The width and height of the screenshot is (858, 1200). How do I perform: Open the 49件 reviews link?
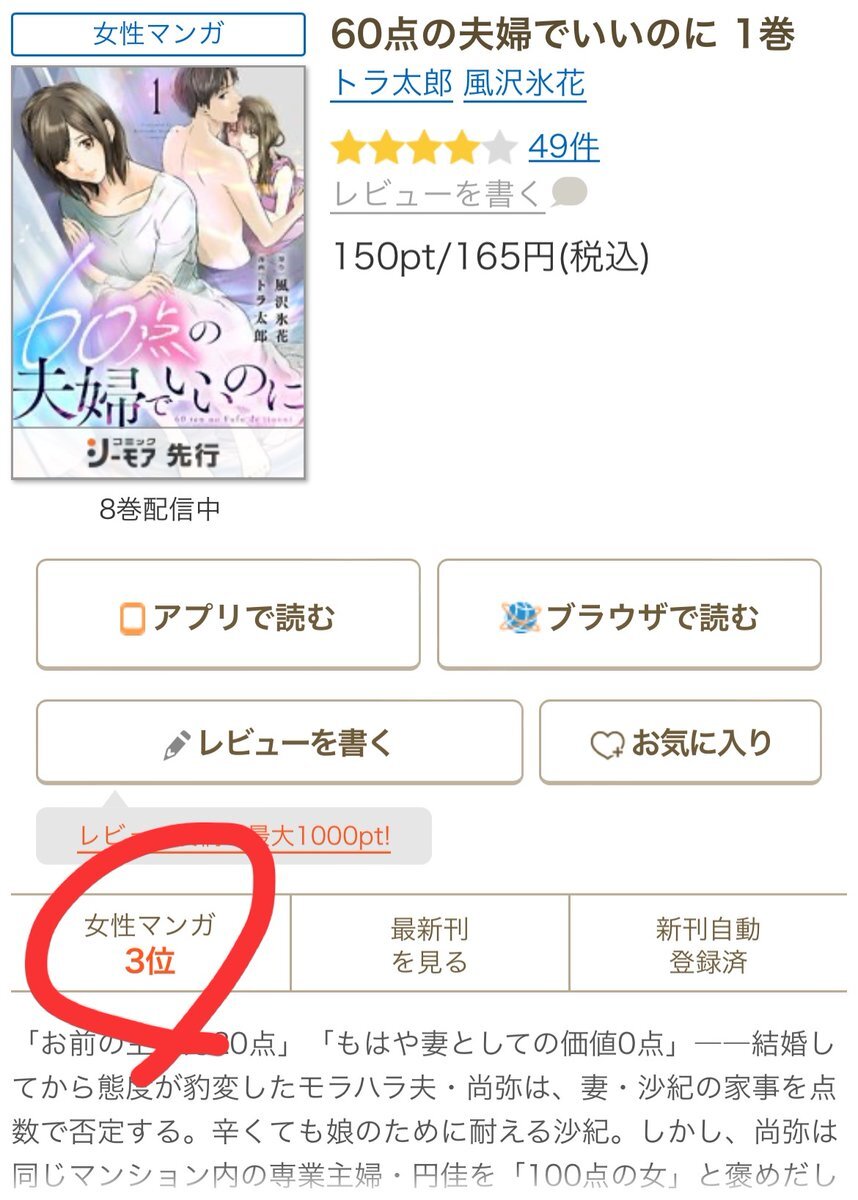(x=564, y=147)
